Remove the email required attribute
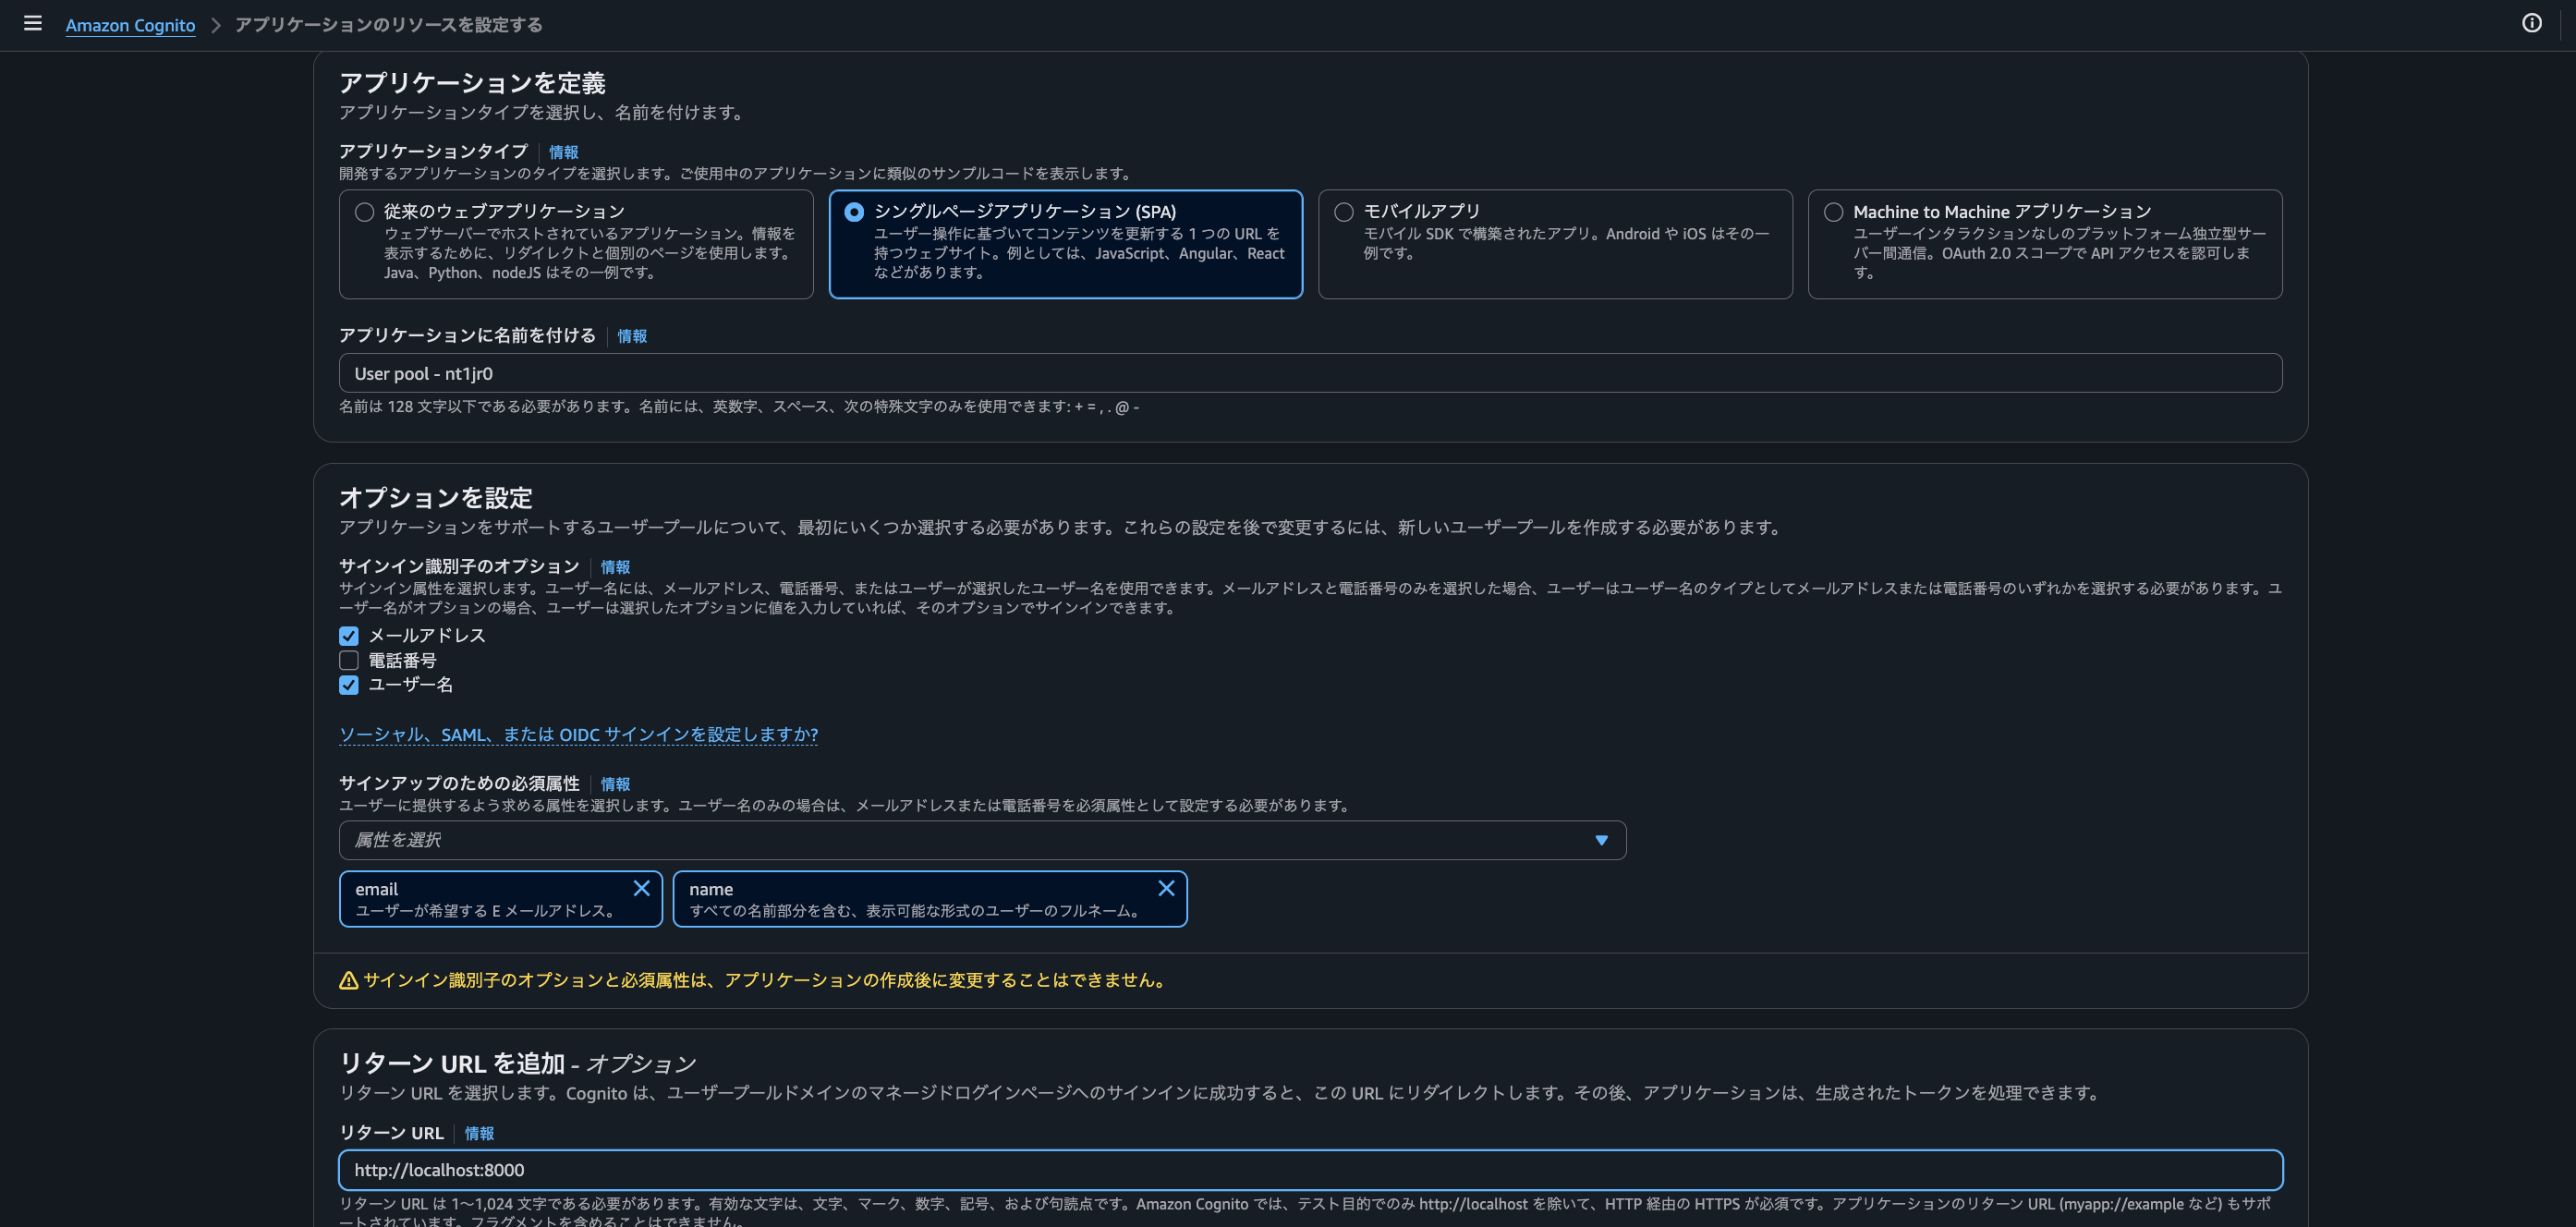 tap(641, 888)
